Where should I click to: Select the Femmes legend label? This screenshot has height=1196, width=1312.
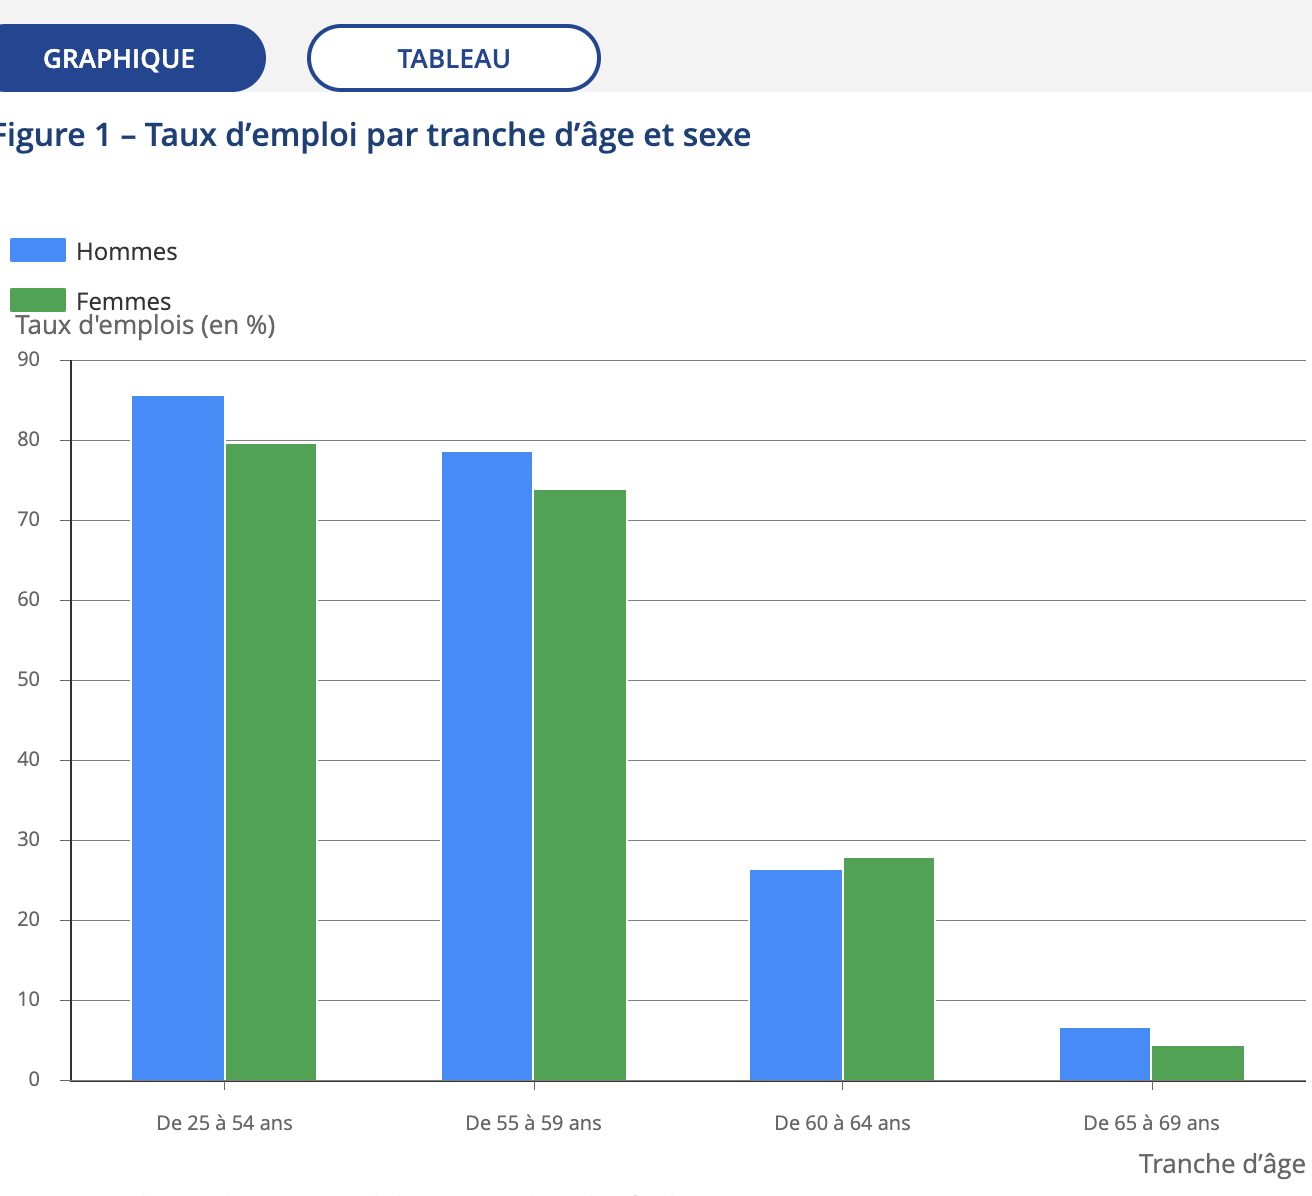(123, 301)
